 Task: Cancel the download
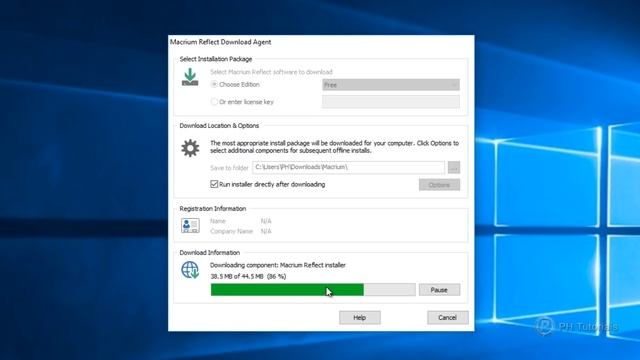[448, 318]
